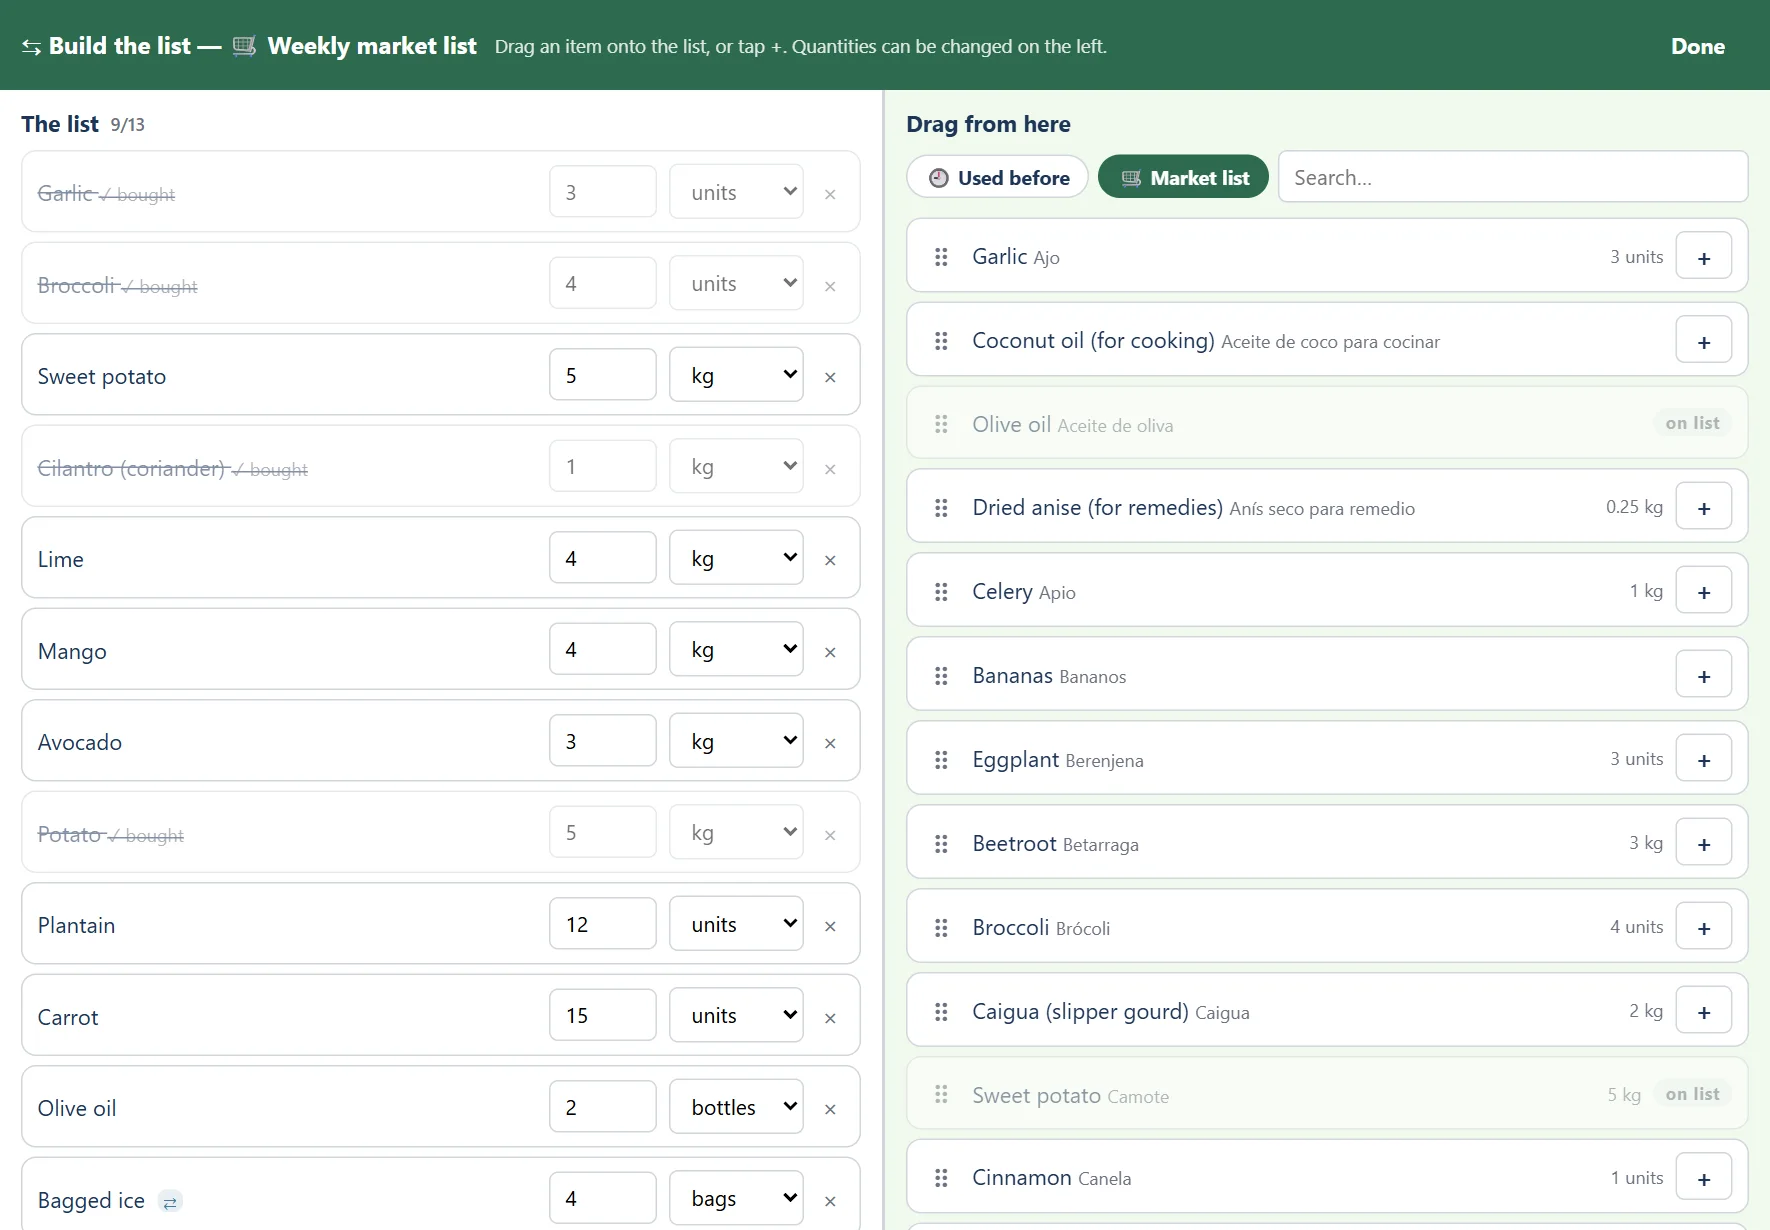Open the unit dropdown for Sweet potato
The height and width of the screenshot is (1230, 1770).
[736, 375]
